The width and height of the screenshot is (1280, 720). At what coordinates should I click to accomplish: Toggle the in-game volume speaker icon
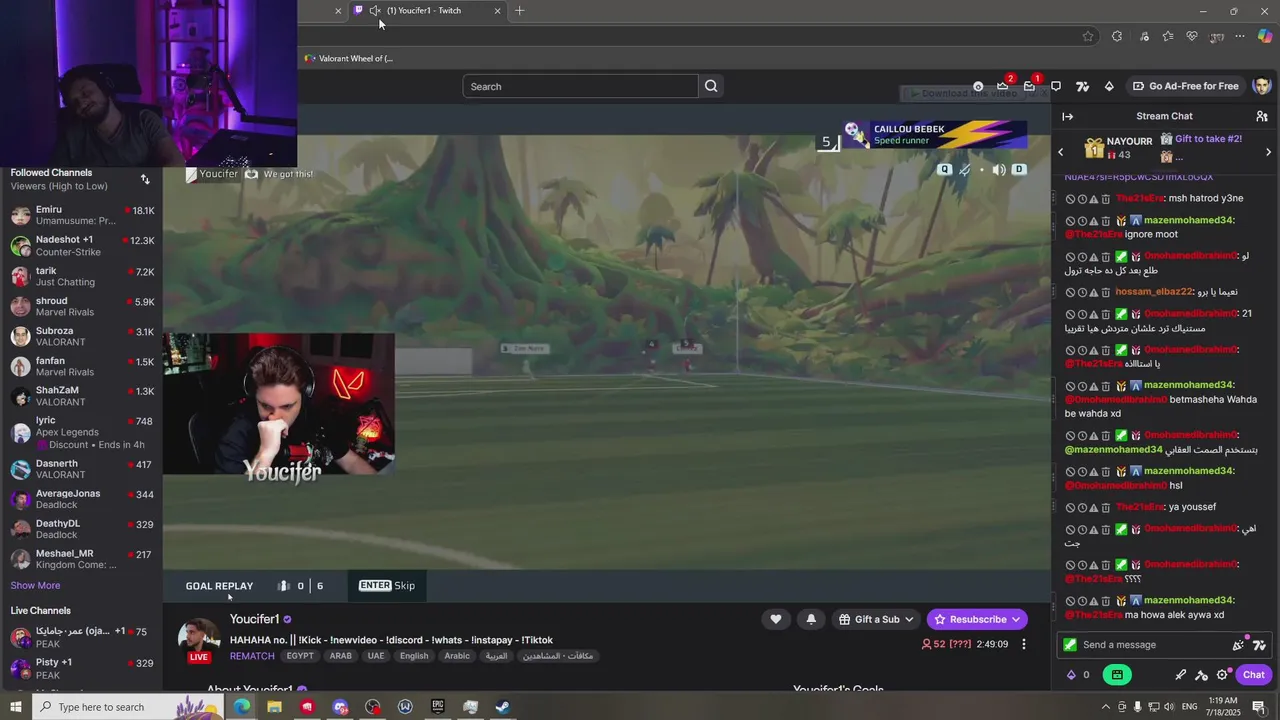[999, 170]
